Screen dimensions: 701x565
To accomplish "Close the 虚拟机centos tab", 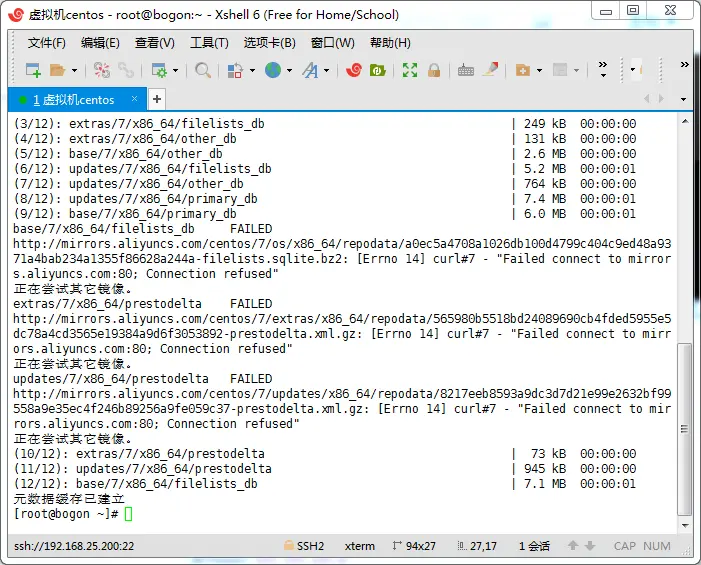I will [135, 99].
